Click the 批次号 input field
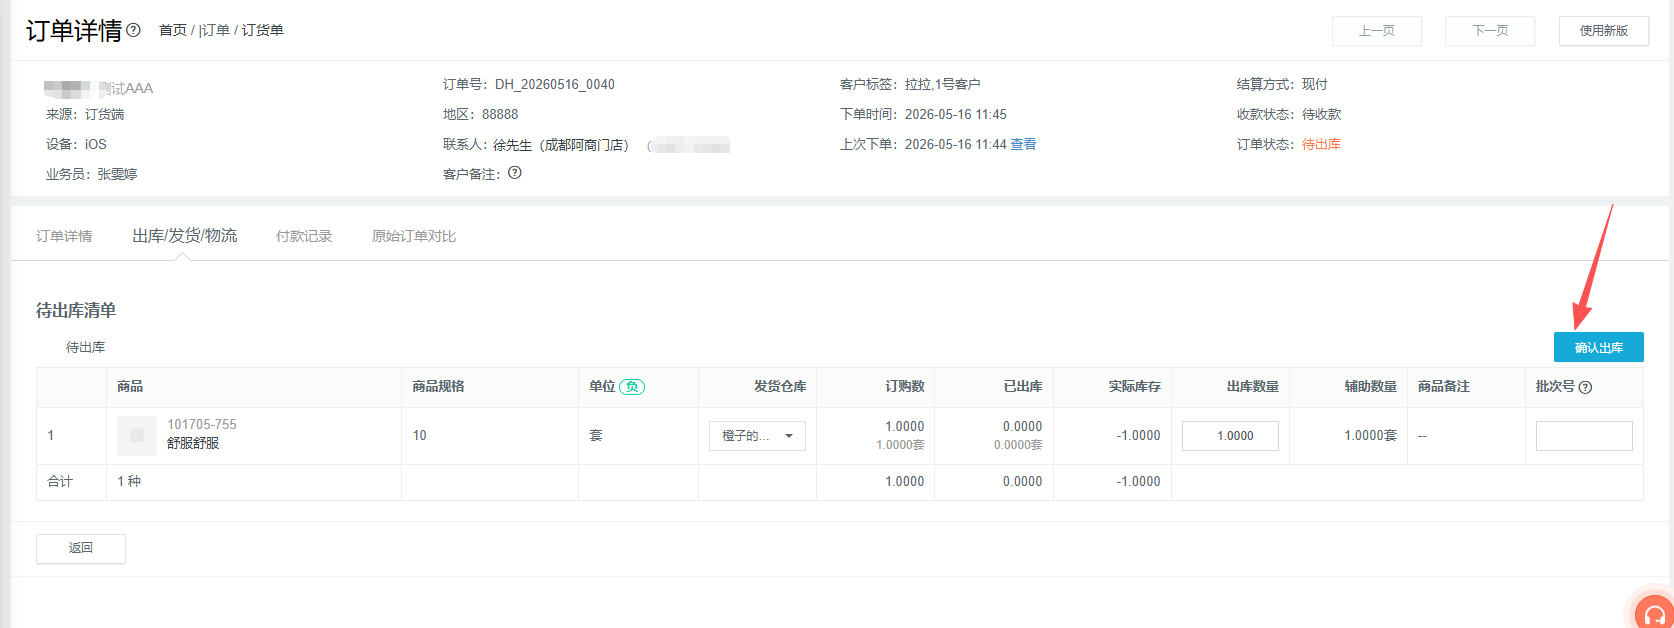This screenshot has width=1674, height=628. coord(1584,436)
